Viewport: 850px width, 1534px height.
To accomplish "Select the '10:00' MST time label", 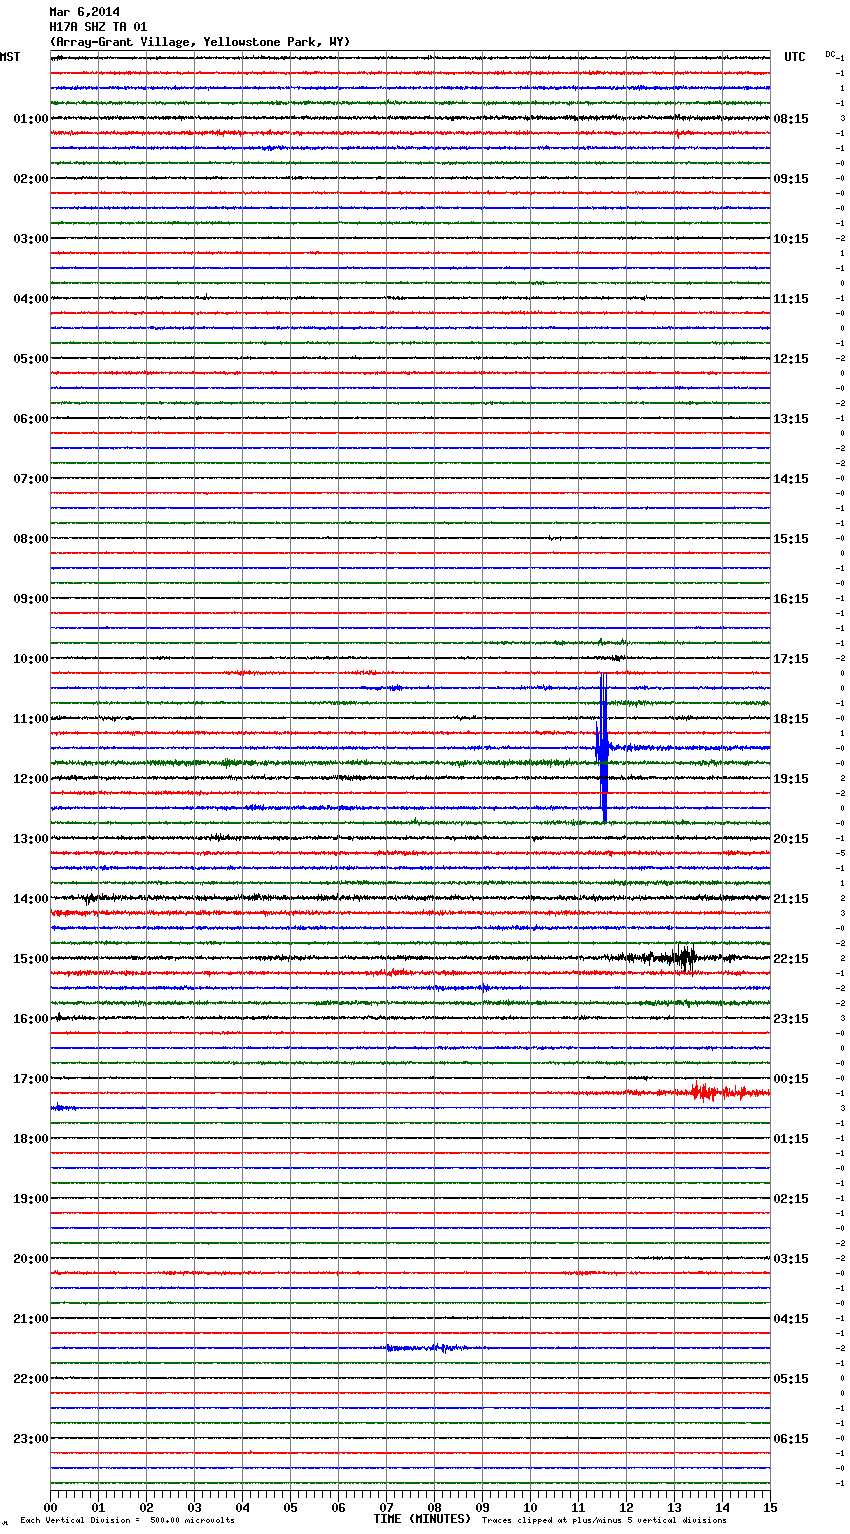I will click(31, 659).
